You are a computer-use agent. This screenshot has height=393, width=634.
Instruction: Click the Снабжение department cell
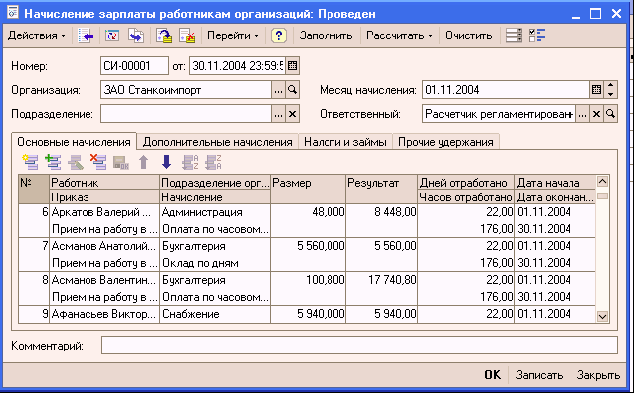(215, 314)
